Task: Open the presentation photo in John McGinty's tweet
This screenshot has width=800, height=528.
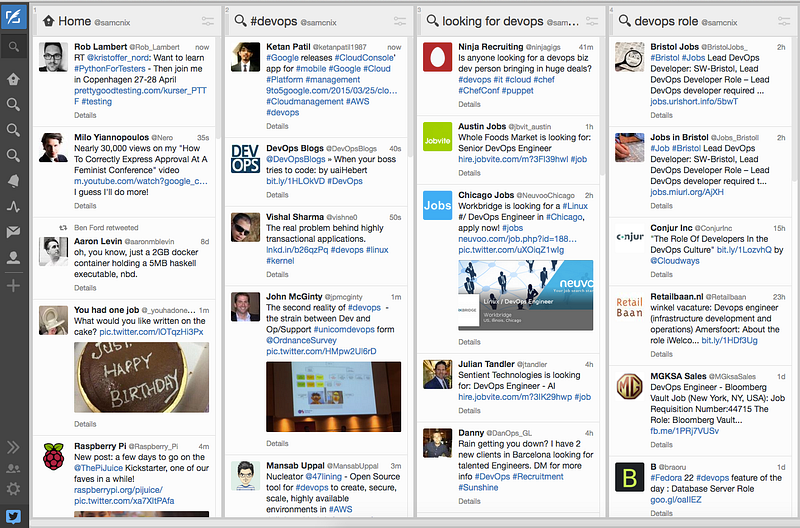Action: click(x=334, y=397)
